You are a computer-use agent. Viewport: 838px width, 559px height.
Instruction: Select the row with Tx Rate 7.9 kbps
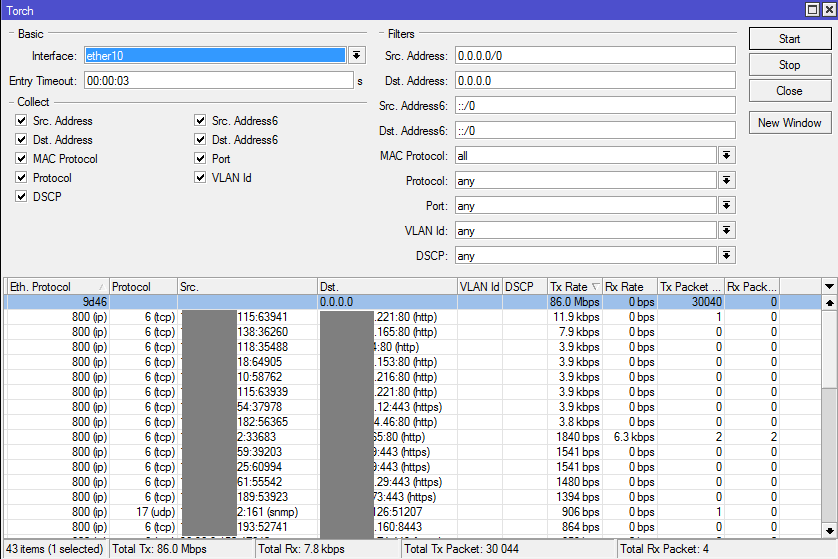pos(413,332)
